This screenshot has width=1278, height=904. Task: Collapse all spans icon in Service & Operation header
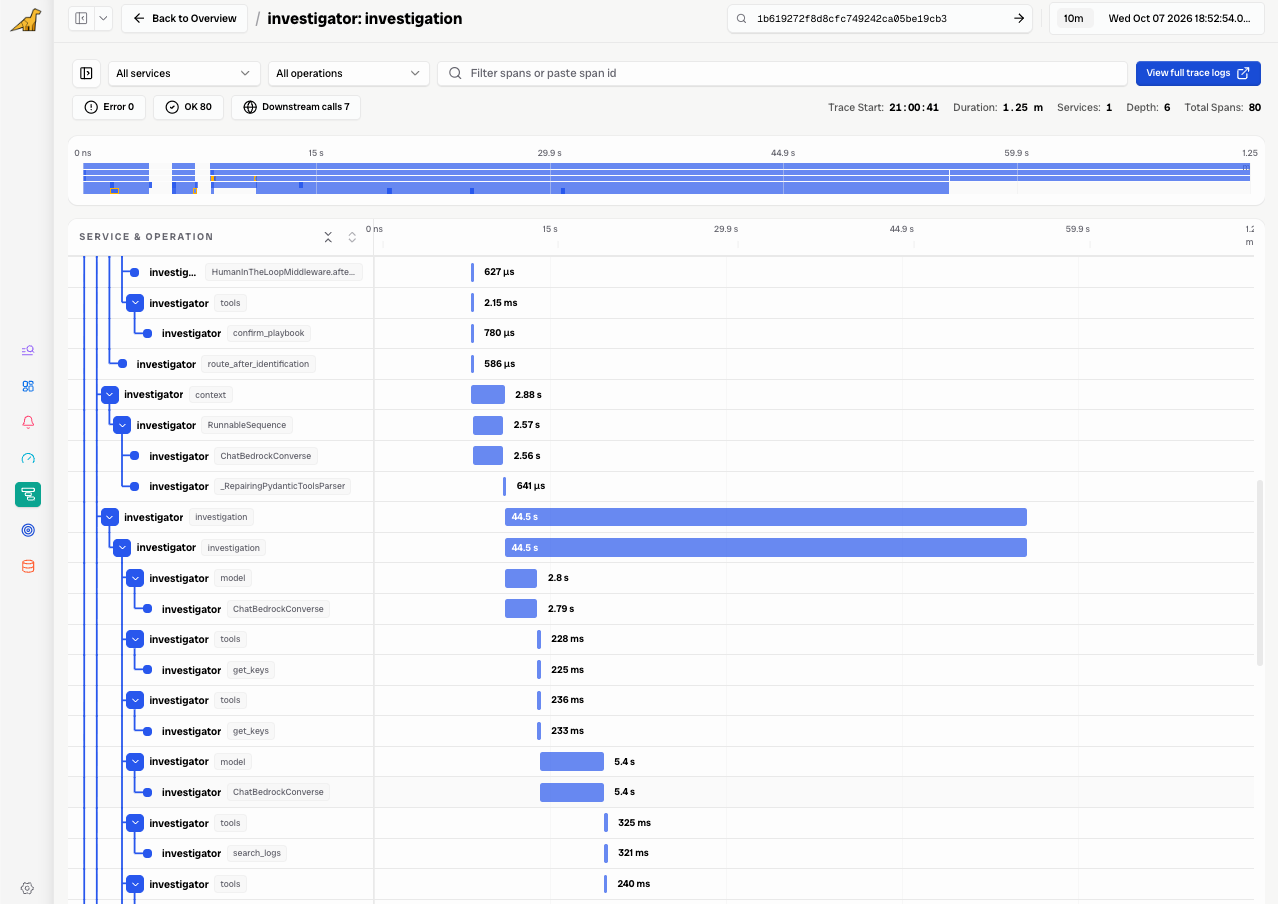(x=328, y=237)
